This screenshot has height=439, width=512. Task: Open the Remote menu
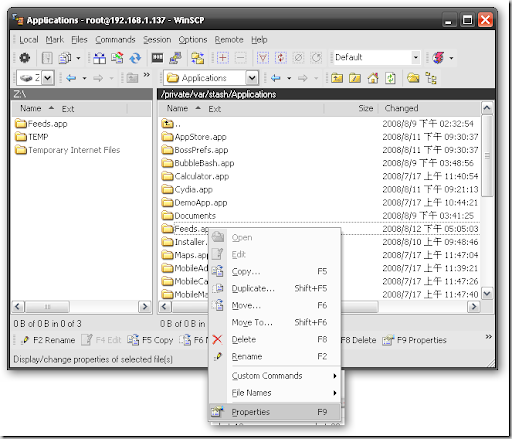pyautogui.click(x=229, y=40)
